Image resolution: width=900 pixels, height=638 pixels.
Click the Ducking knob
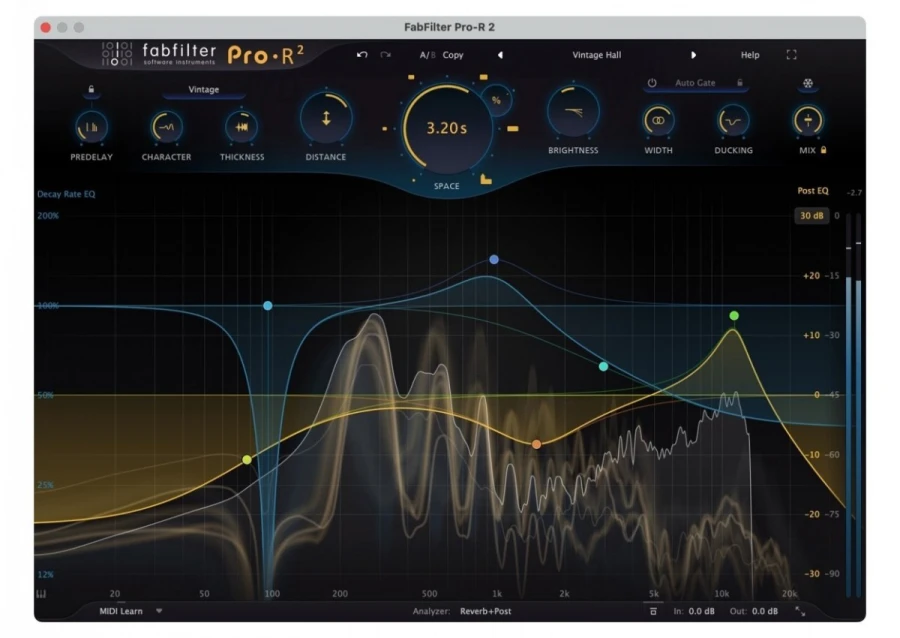point(733,120)
